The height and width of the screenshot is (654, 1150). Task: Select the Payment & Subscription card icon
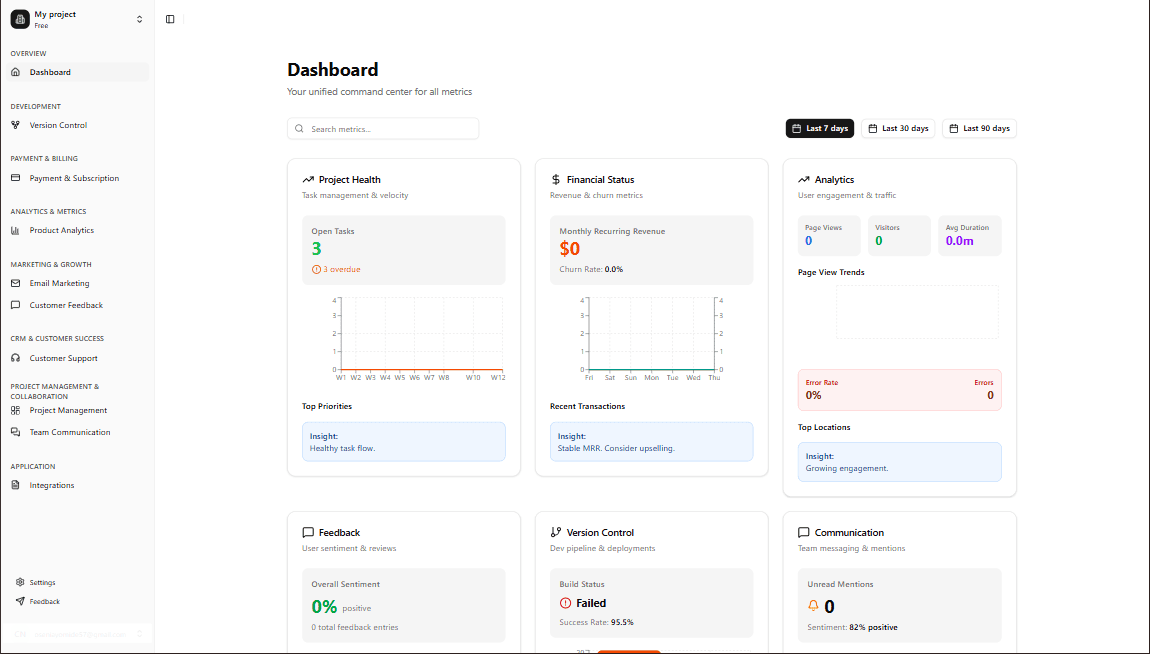[17, 177]
